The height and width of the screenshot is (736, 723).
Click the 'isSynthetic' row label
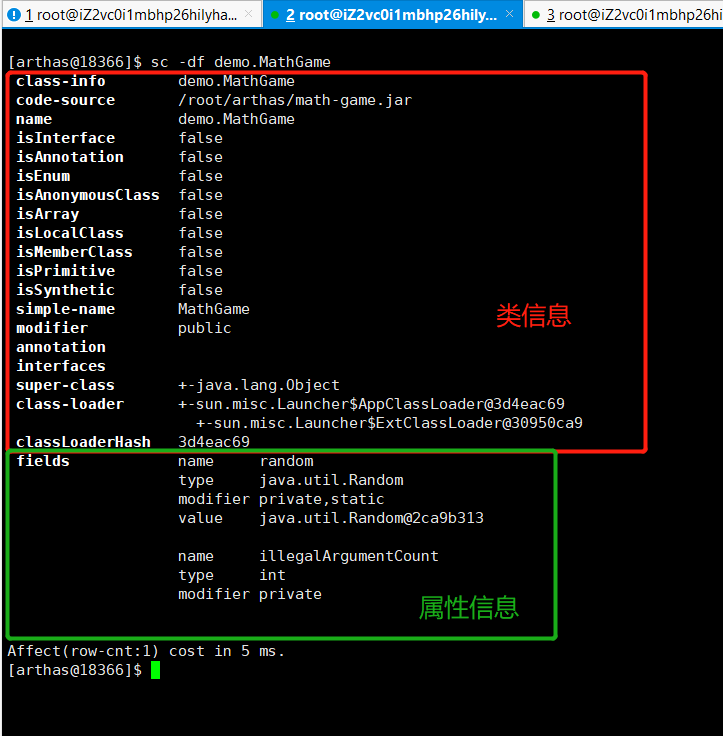pyautogui.click(x=65, y=290)
